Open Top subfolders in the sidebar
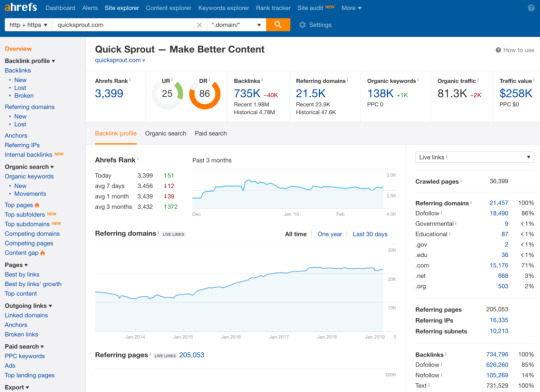Viewport: 540px width, 392px height. tap(25, 214)
